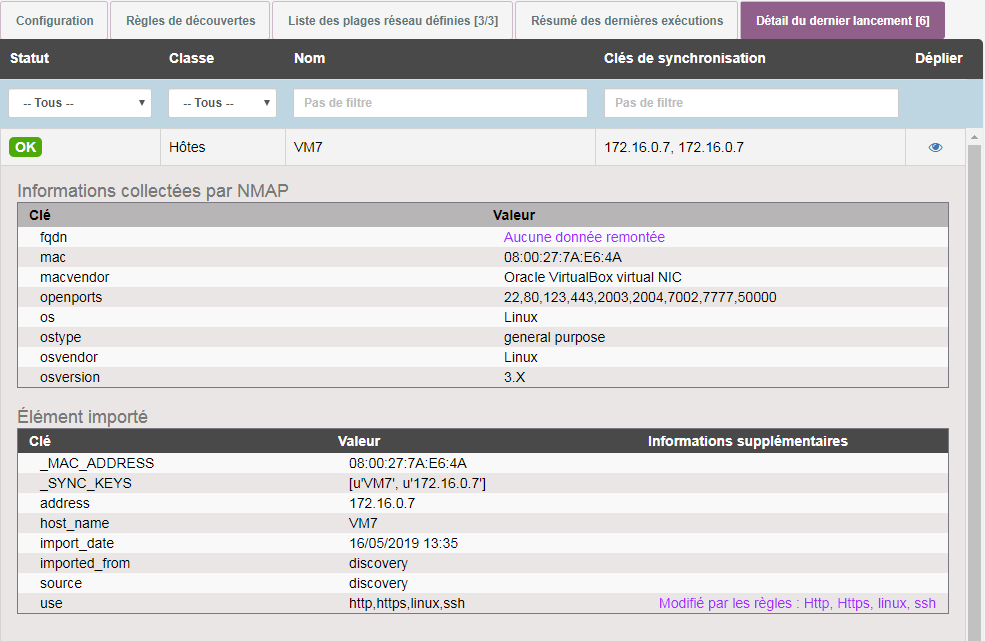Click the Aucune donnée remontée fqdn value
This screenshot has width=985, height=641.
pos(584,237)
